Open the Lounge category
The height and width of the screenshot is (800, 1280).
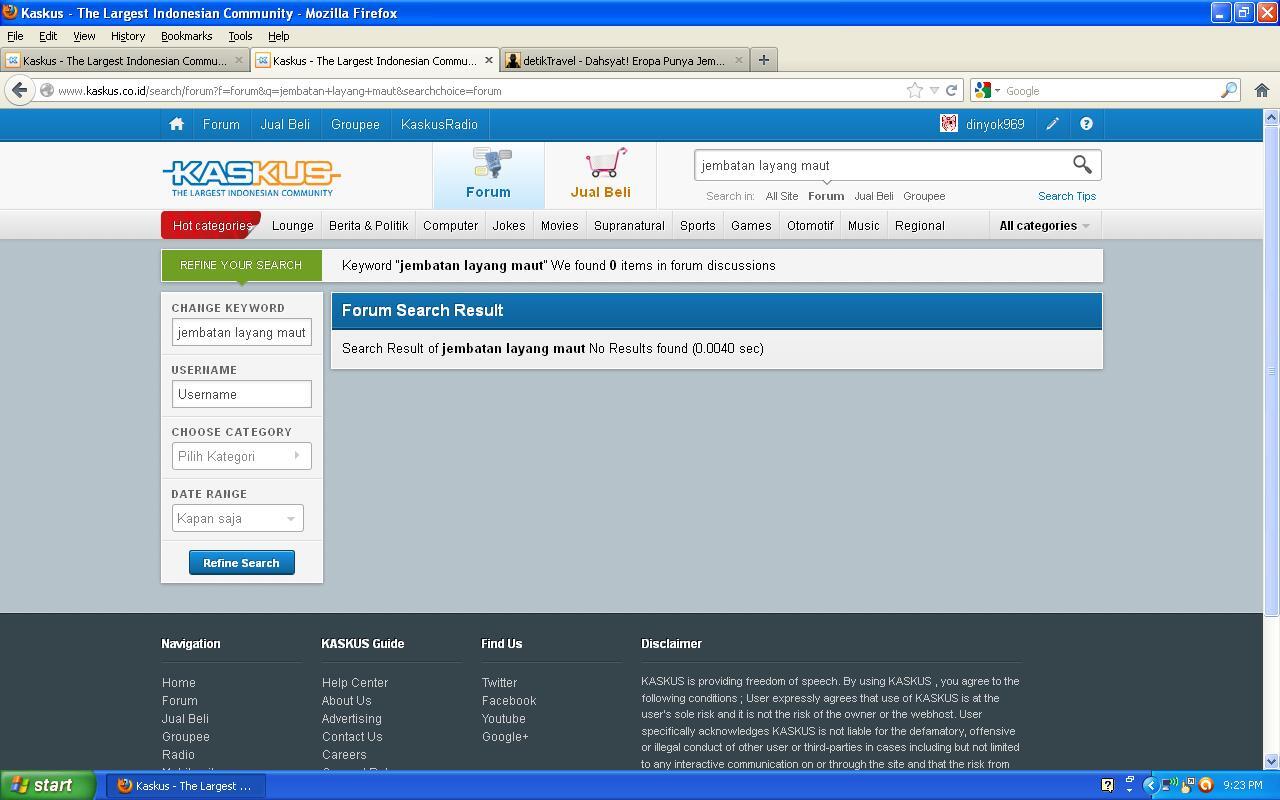pyautogui.click(x=292, y=225)
